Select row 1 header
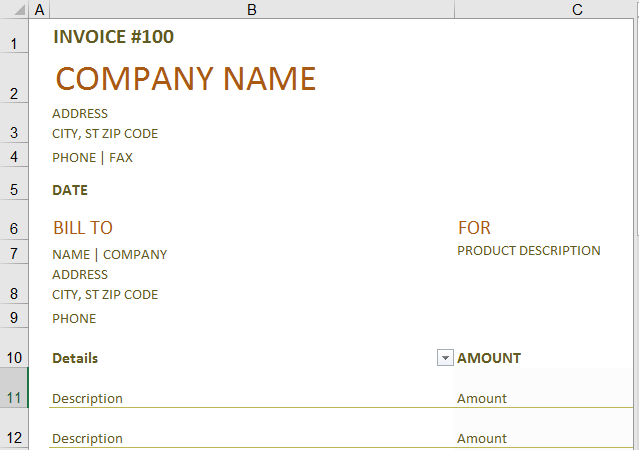Image resolution: width=639 pixels, height=450 pixels. coord(14,44)
